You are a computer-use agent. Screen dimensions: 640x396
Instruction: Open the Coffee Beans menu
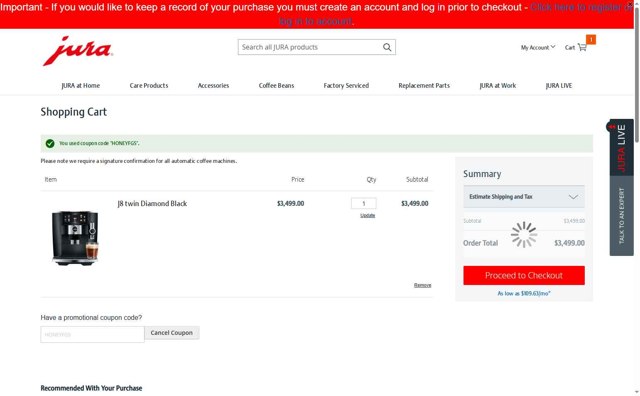(276, 85)
